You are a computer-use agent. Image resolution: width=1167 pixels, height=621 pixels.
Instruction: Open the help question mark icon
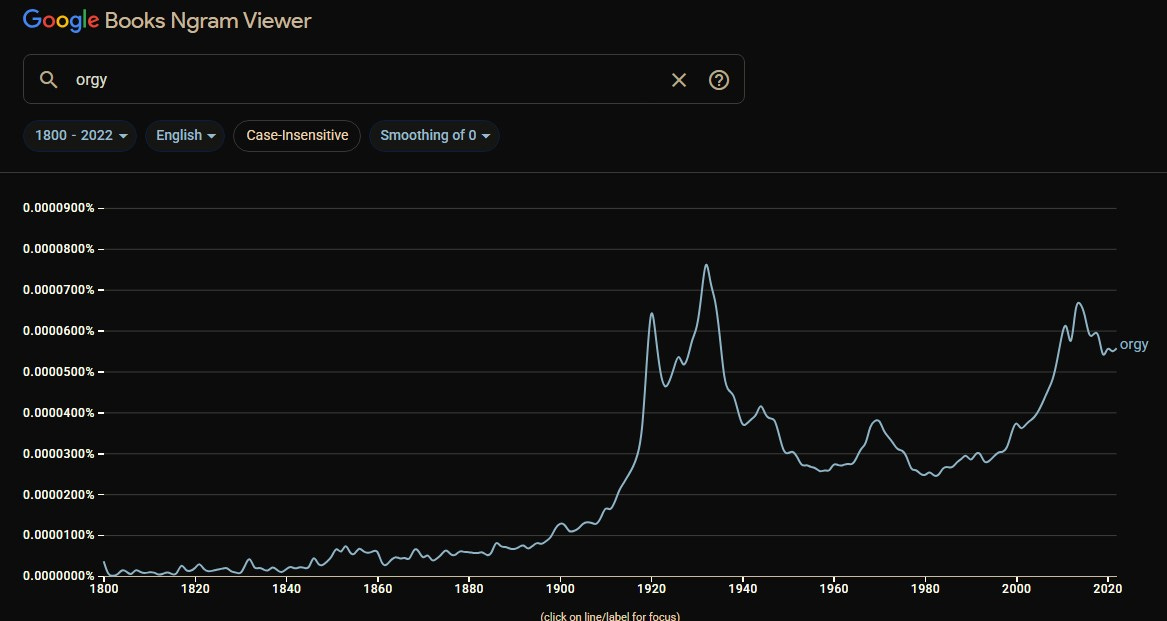click(718, 80)
